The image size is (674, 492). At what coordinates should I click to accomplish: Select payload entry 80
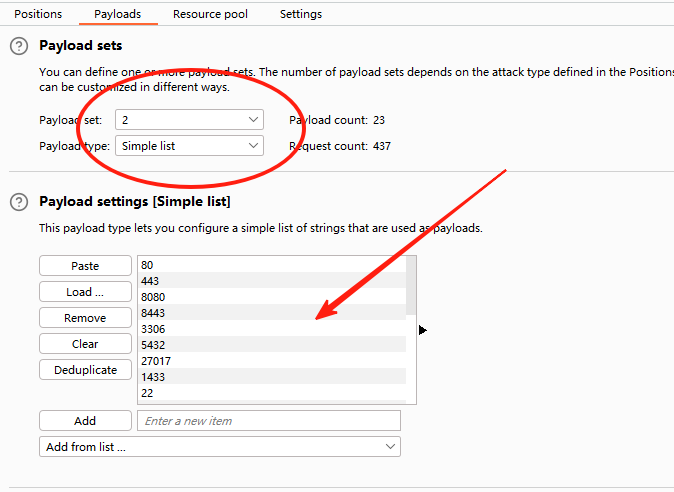click(x=272, y=265)
